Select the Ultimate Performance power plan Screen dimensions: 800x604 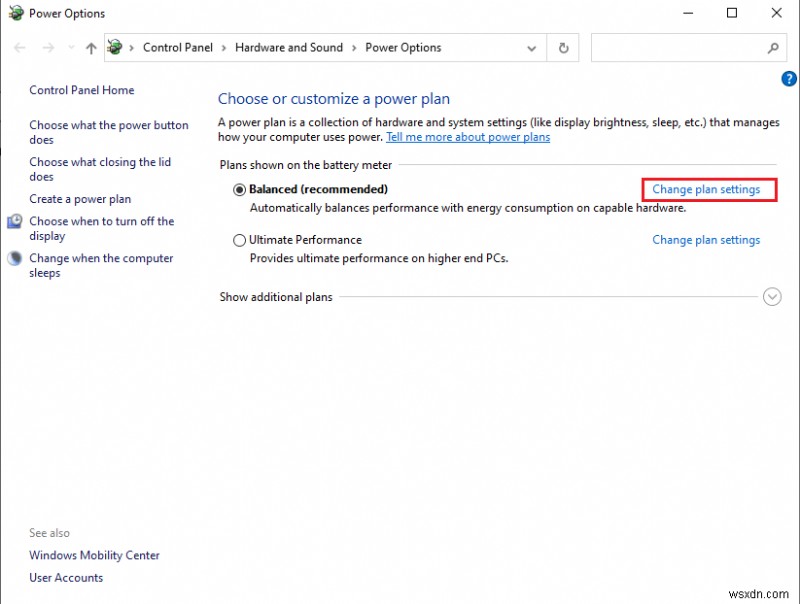coord(239,240)
